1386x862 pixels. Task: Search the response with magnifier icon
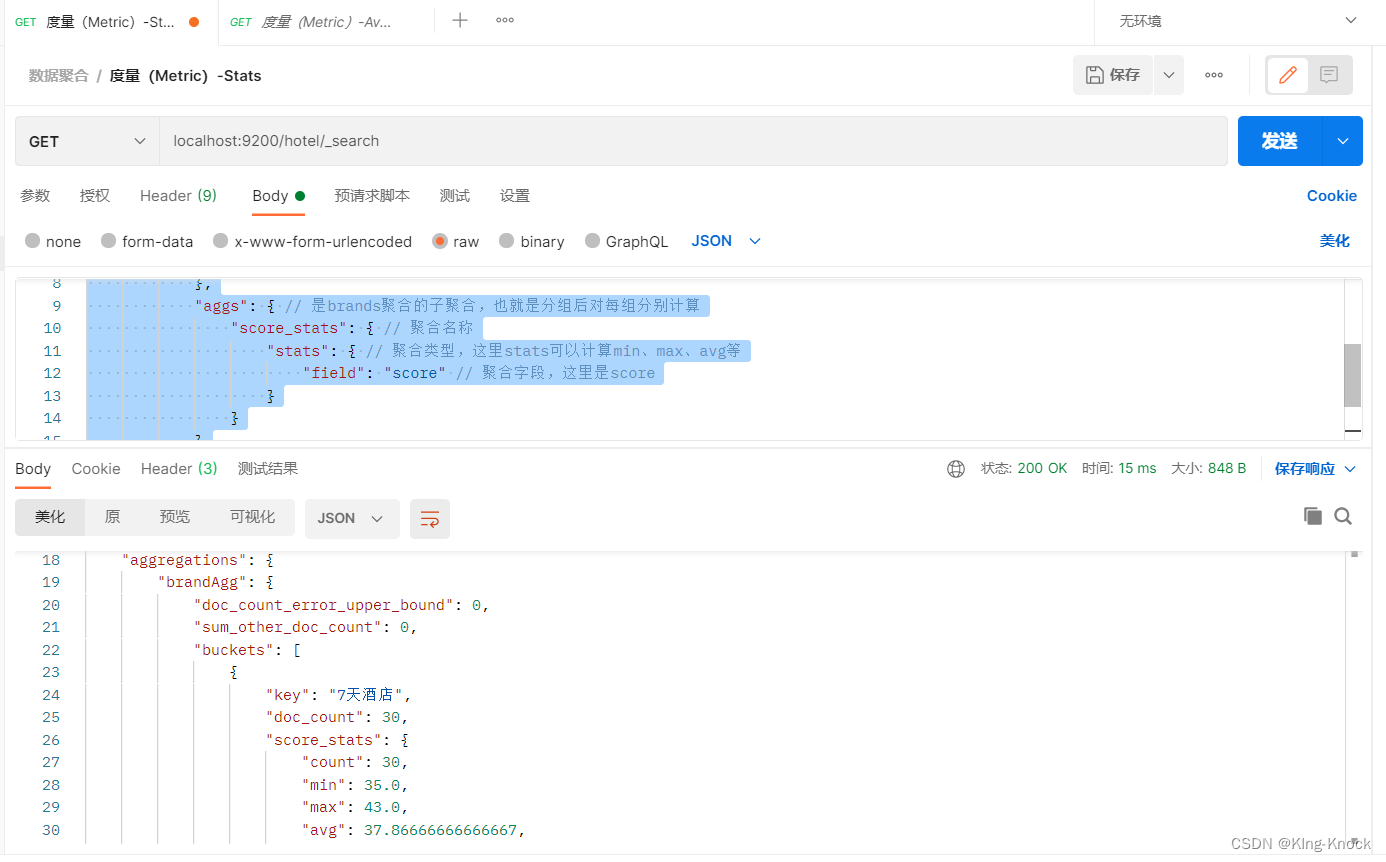click(1343, 516)
